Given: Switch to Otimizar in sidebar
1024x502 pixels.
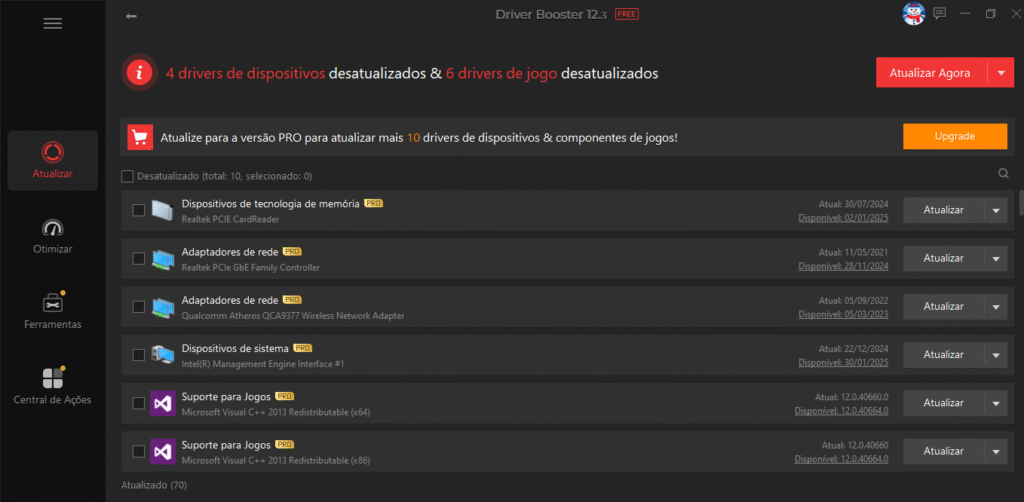Looking at the screenshot, I should 53,236.
